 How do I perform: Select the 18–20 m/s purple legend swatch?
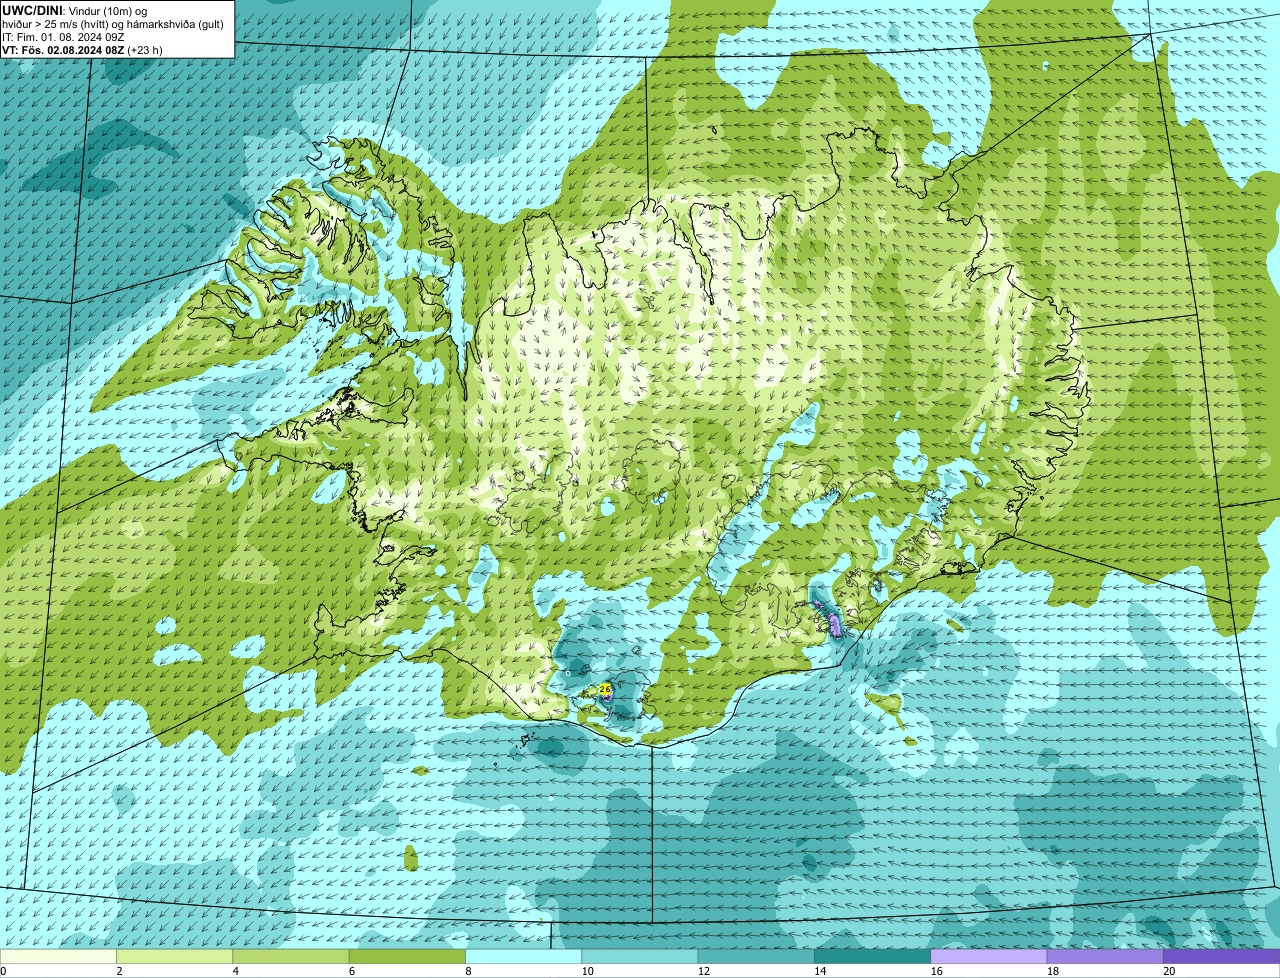pos(1105,957)
